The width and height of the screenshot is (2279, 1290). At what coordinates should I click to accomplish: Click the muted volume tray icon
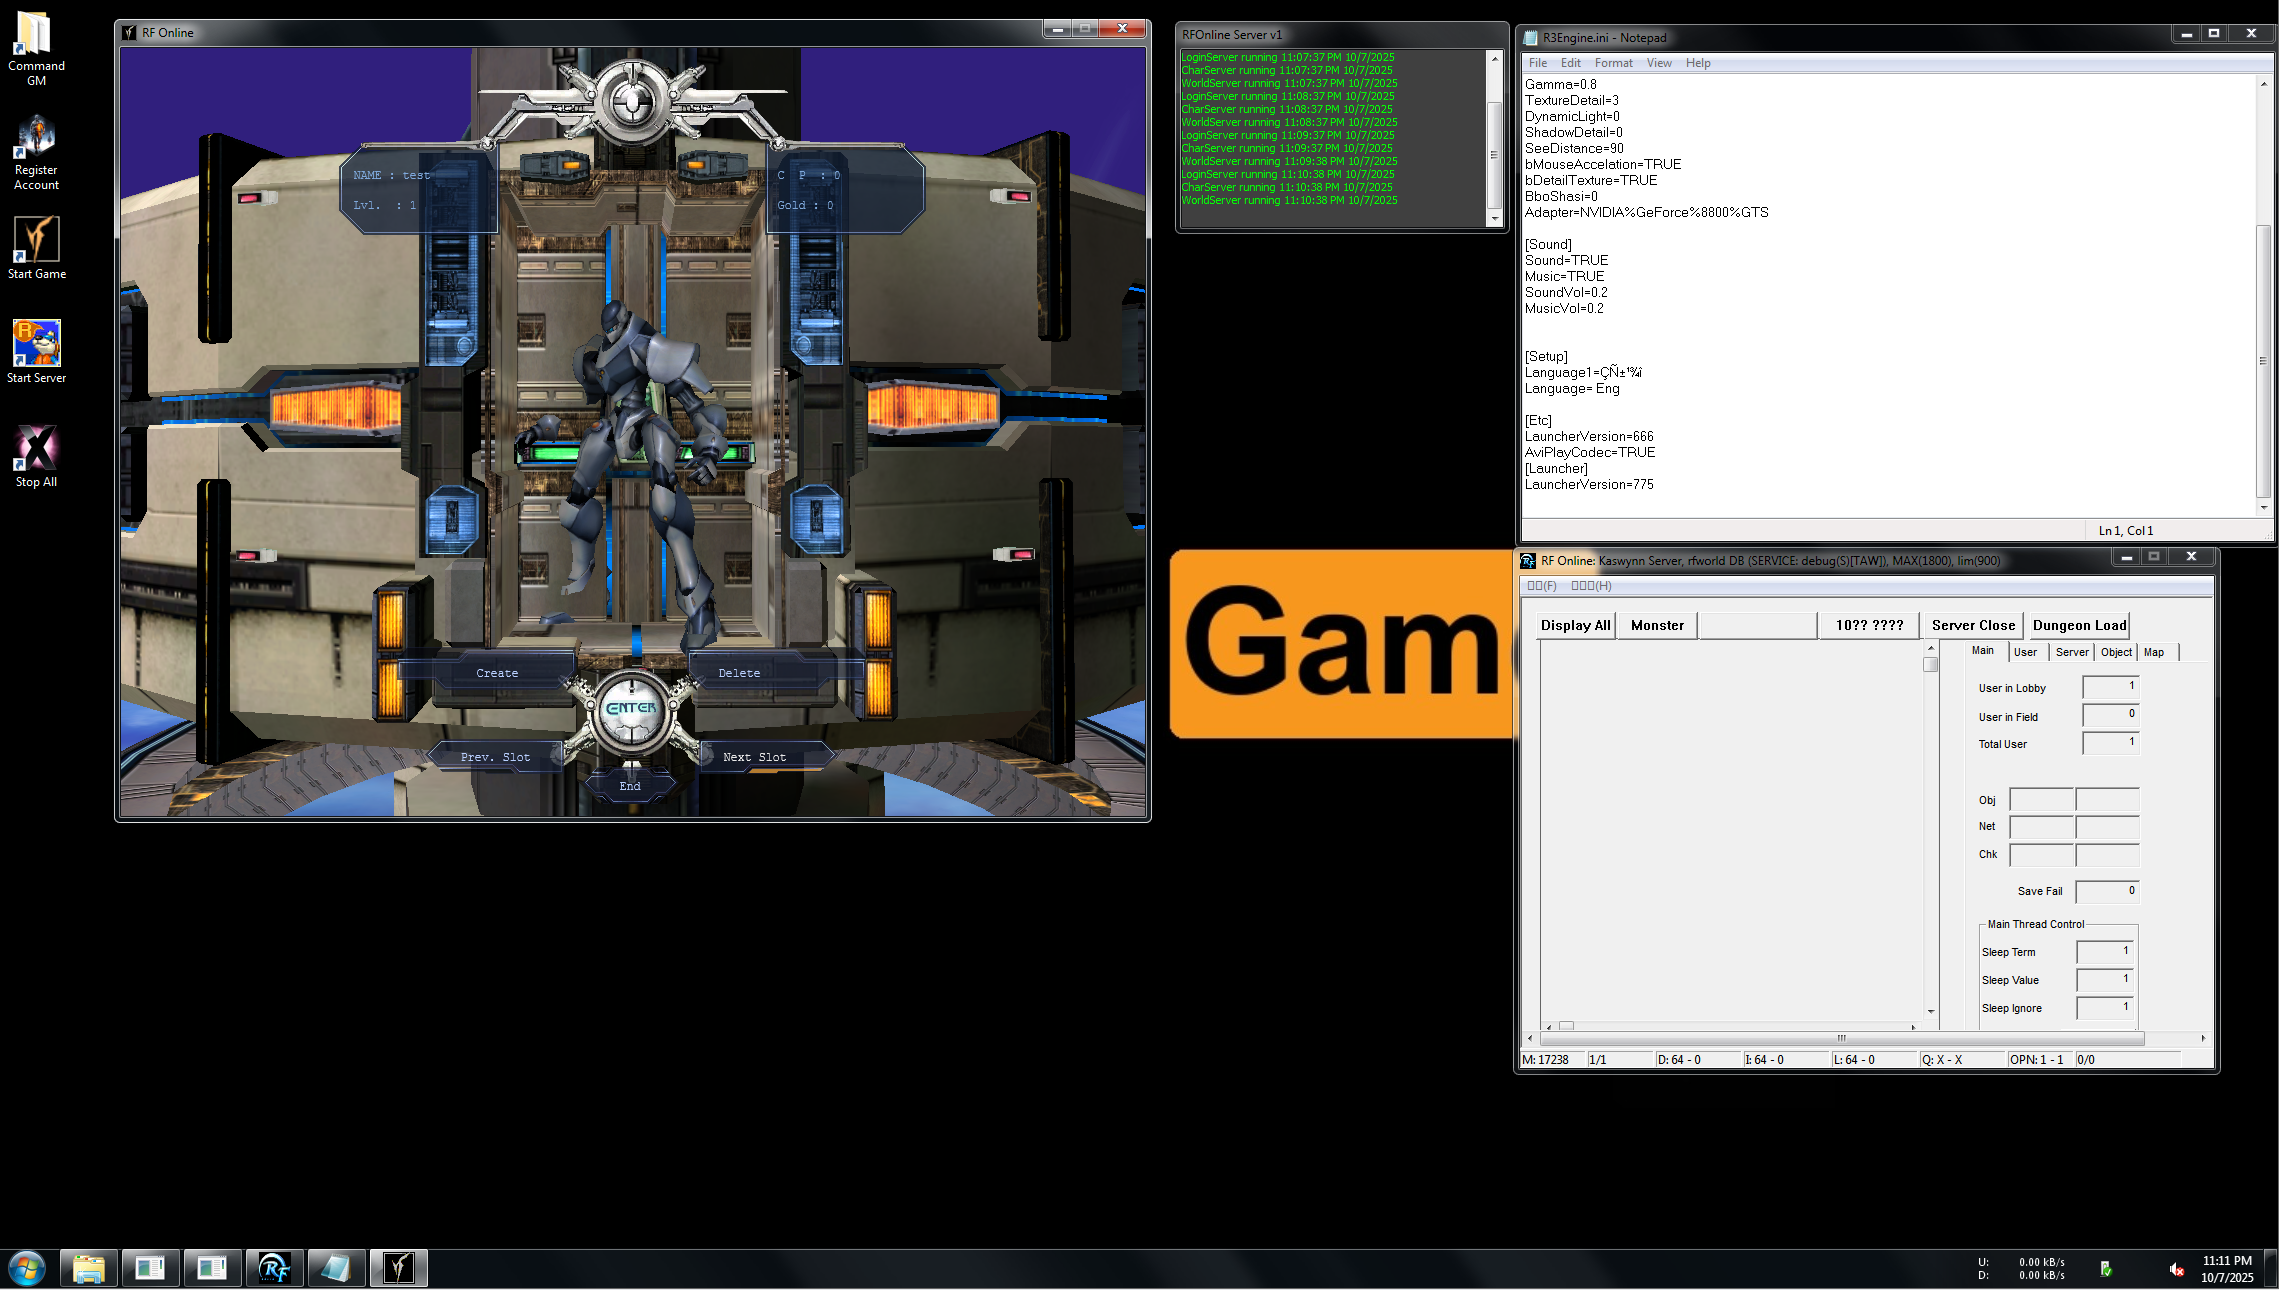click(2176, 1269)
